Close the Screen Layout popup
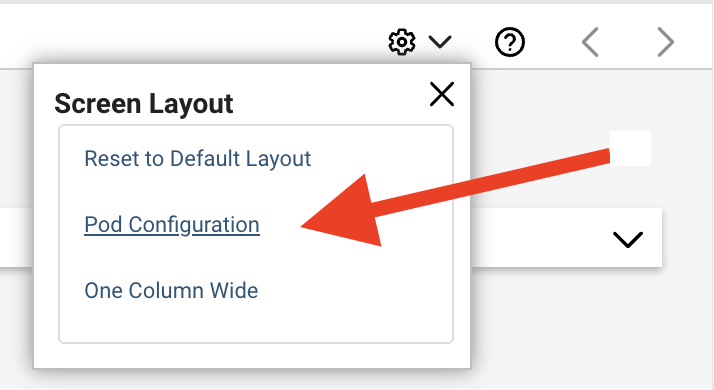 442,94
